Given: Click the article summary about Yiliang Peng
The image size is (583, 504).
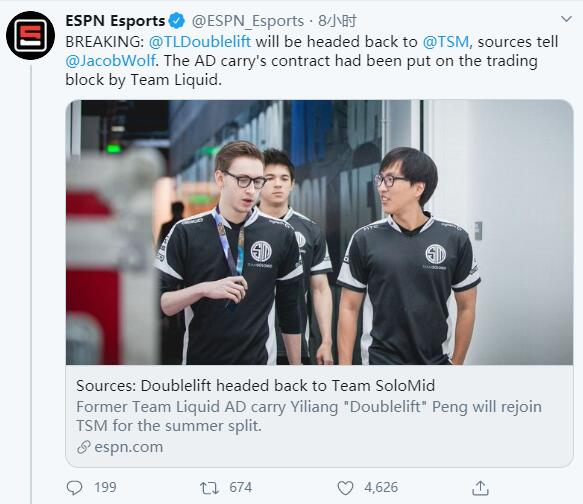Looking at the screenshot, I should click(309, 416).
